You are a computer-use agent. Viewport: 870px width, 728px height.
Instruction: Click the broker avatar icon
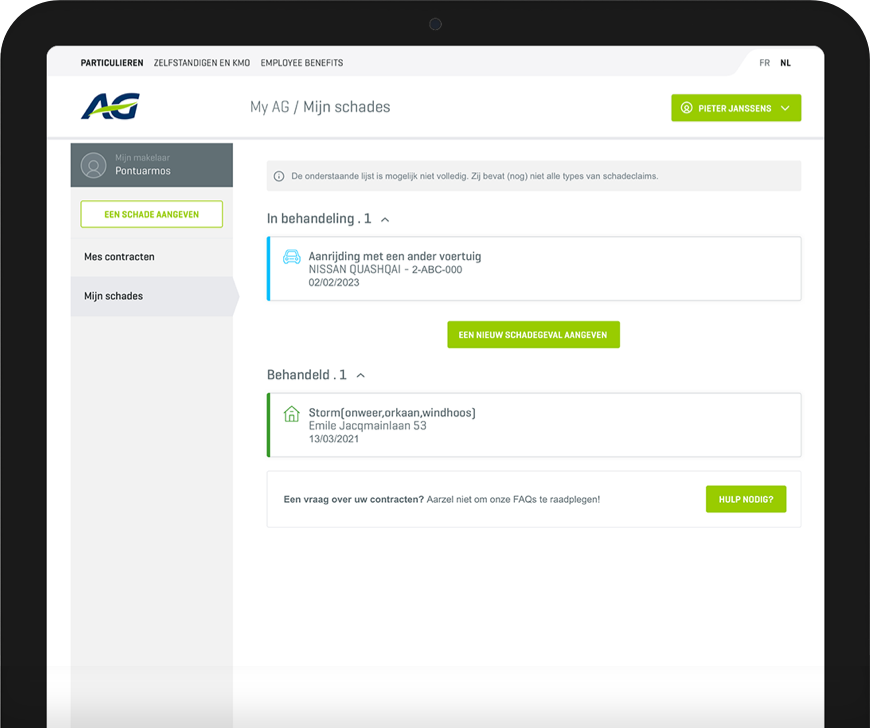pos(93,165)
